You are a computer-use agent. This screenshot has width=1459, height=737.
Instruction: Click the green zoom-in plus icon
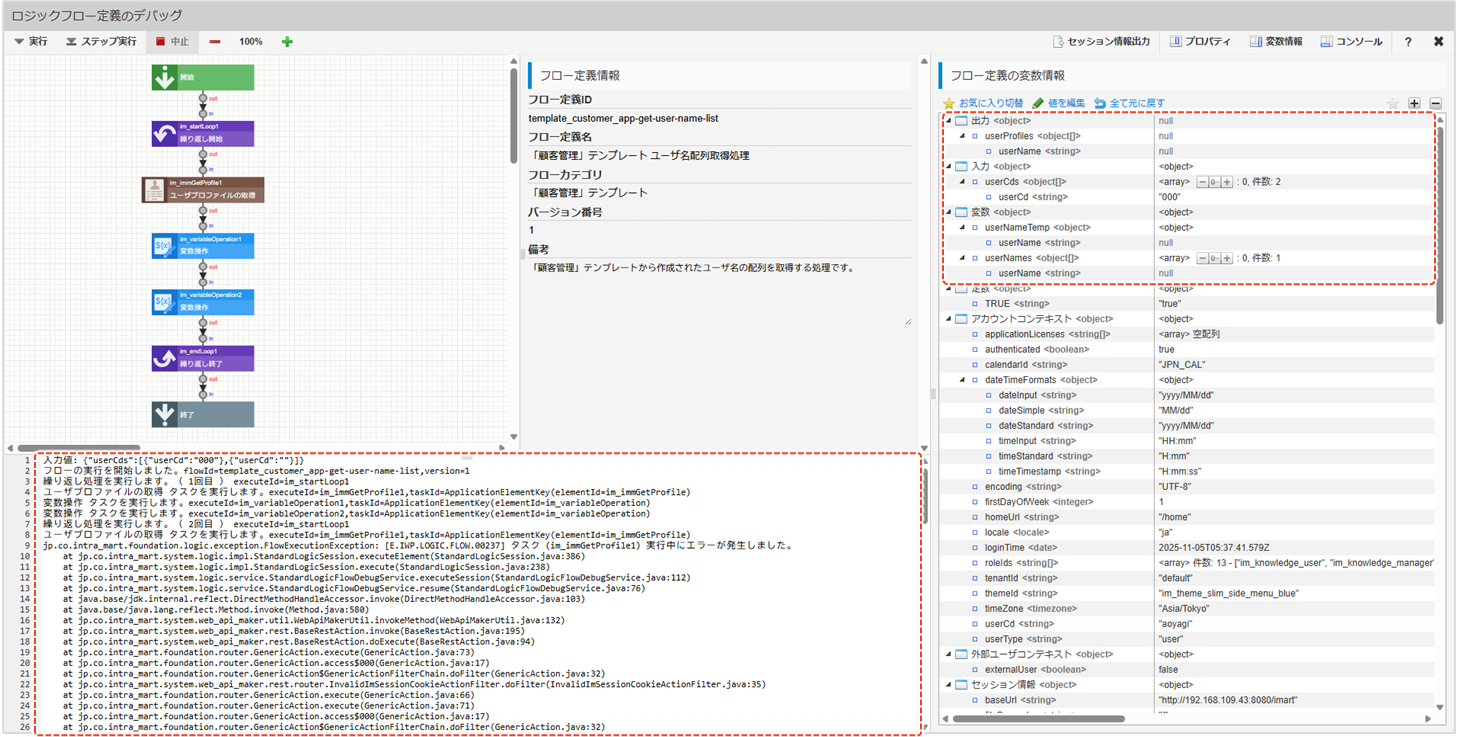tap(287, 42)
